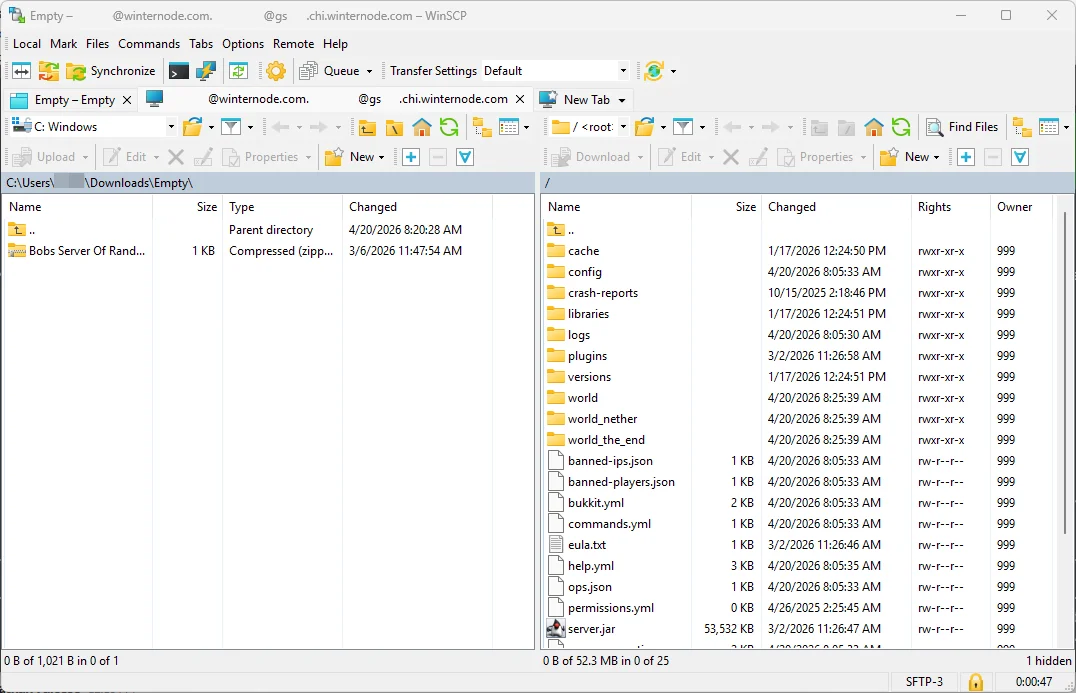The width and height of the screenshot is (1076, 693).
Task: Refresh the remote directory listing
Action: [899, 127]
